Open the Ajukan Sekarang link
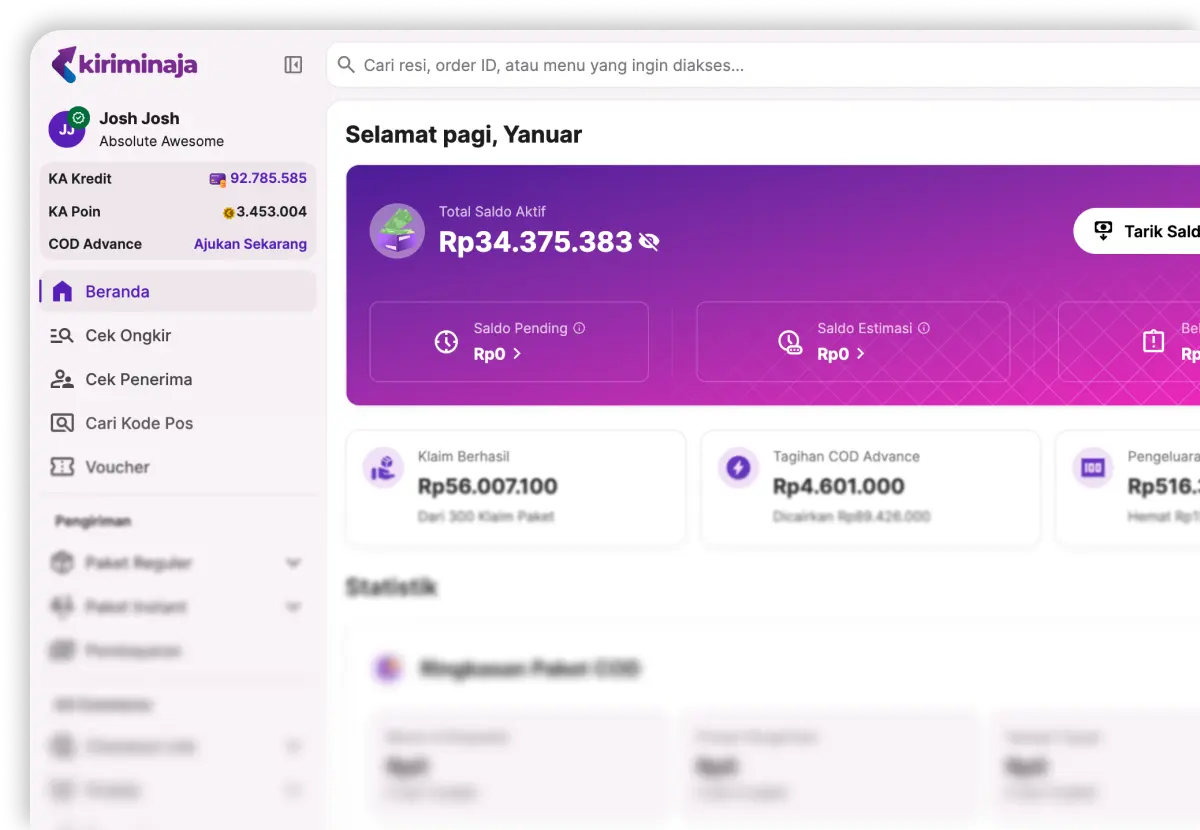 (250, 244)
